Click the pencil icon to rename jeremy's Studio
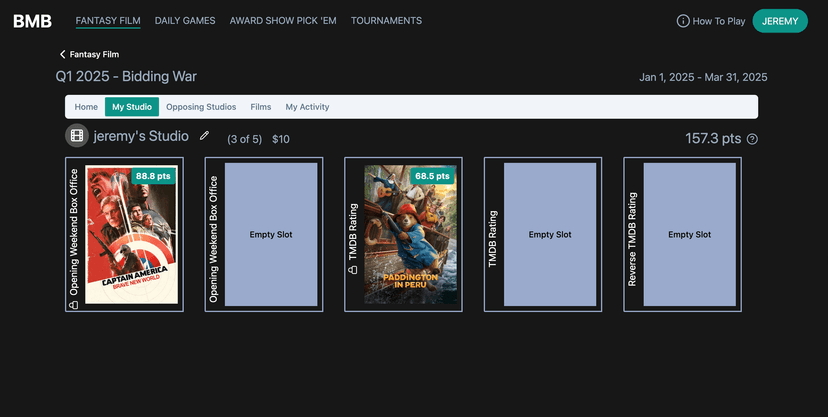 [x=204, y=136]
